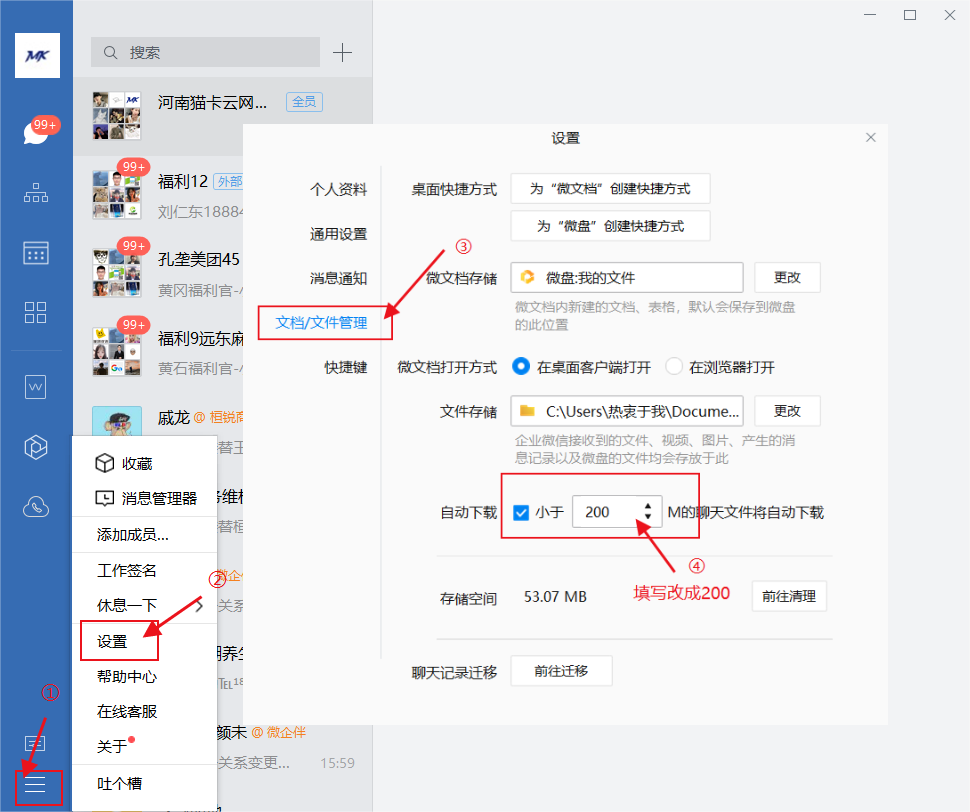This screenshot has height=812, width=970.
Task: Open the 孔垄美团45 chat
Action: [x=158, y=273]
